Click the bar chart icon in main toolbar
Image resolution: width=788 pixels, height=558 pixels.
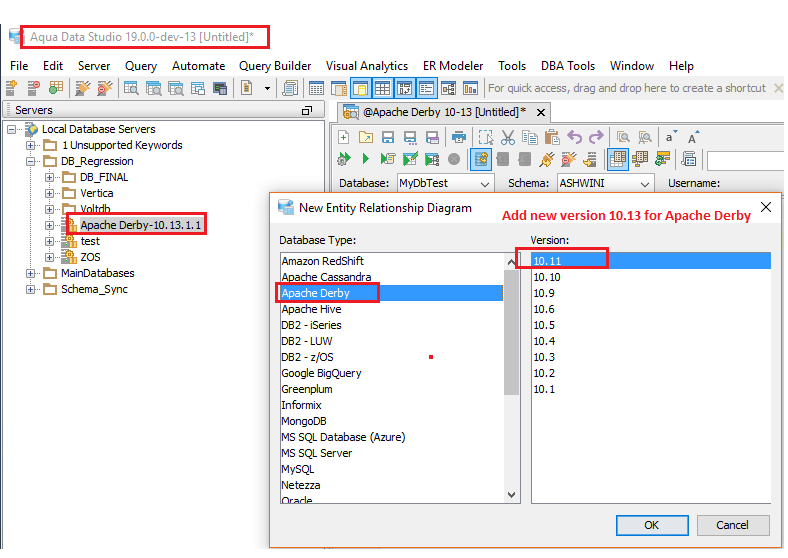(470, 88)
